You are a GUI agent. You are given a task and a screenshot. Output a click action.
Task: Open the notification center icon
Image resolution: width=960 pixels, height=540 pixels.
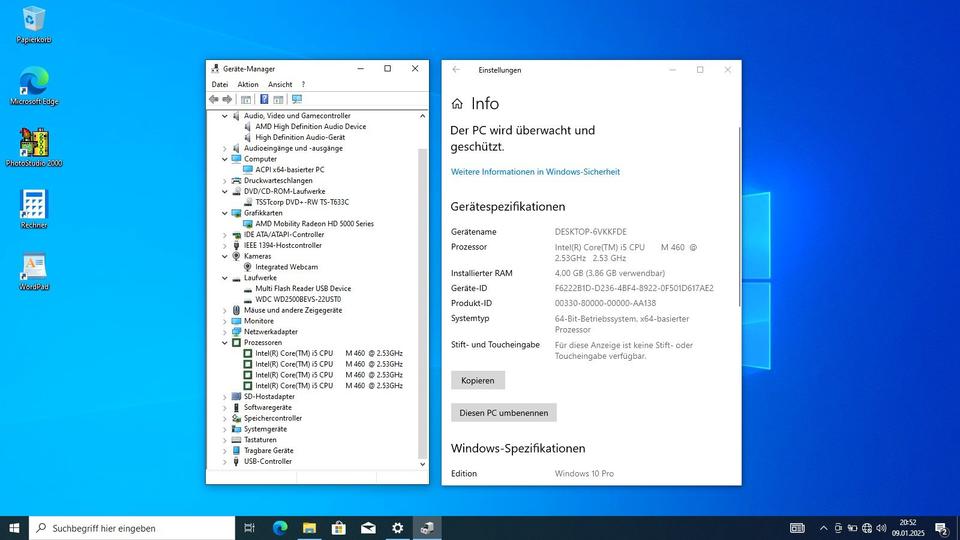942,528
